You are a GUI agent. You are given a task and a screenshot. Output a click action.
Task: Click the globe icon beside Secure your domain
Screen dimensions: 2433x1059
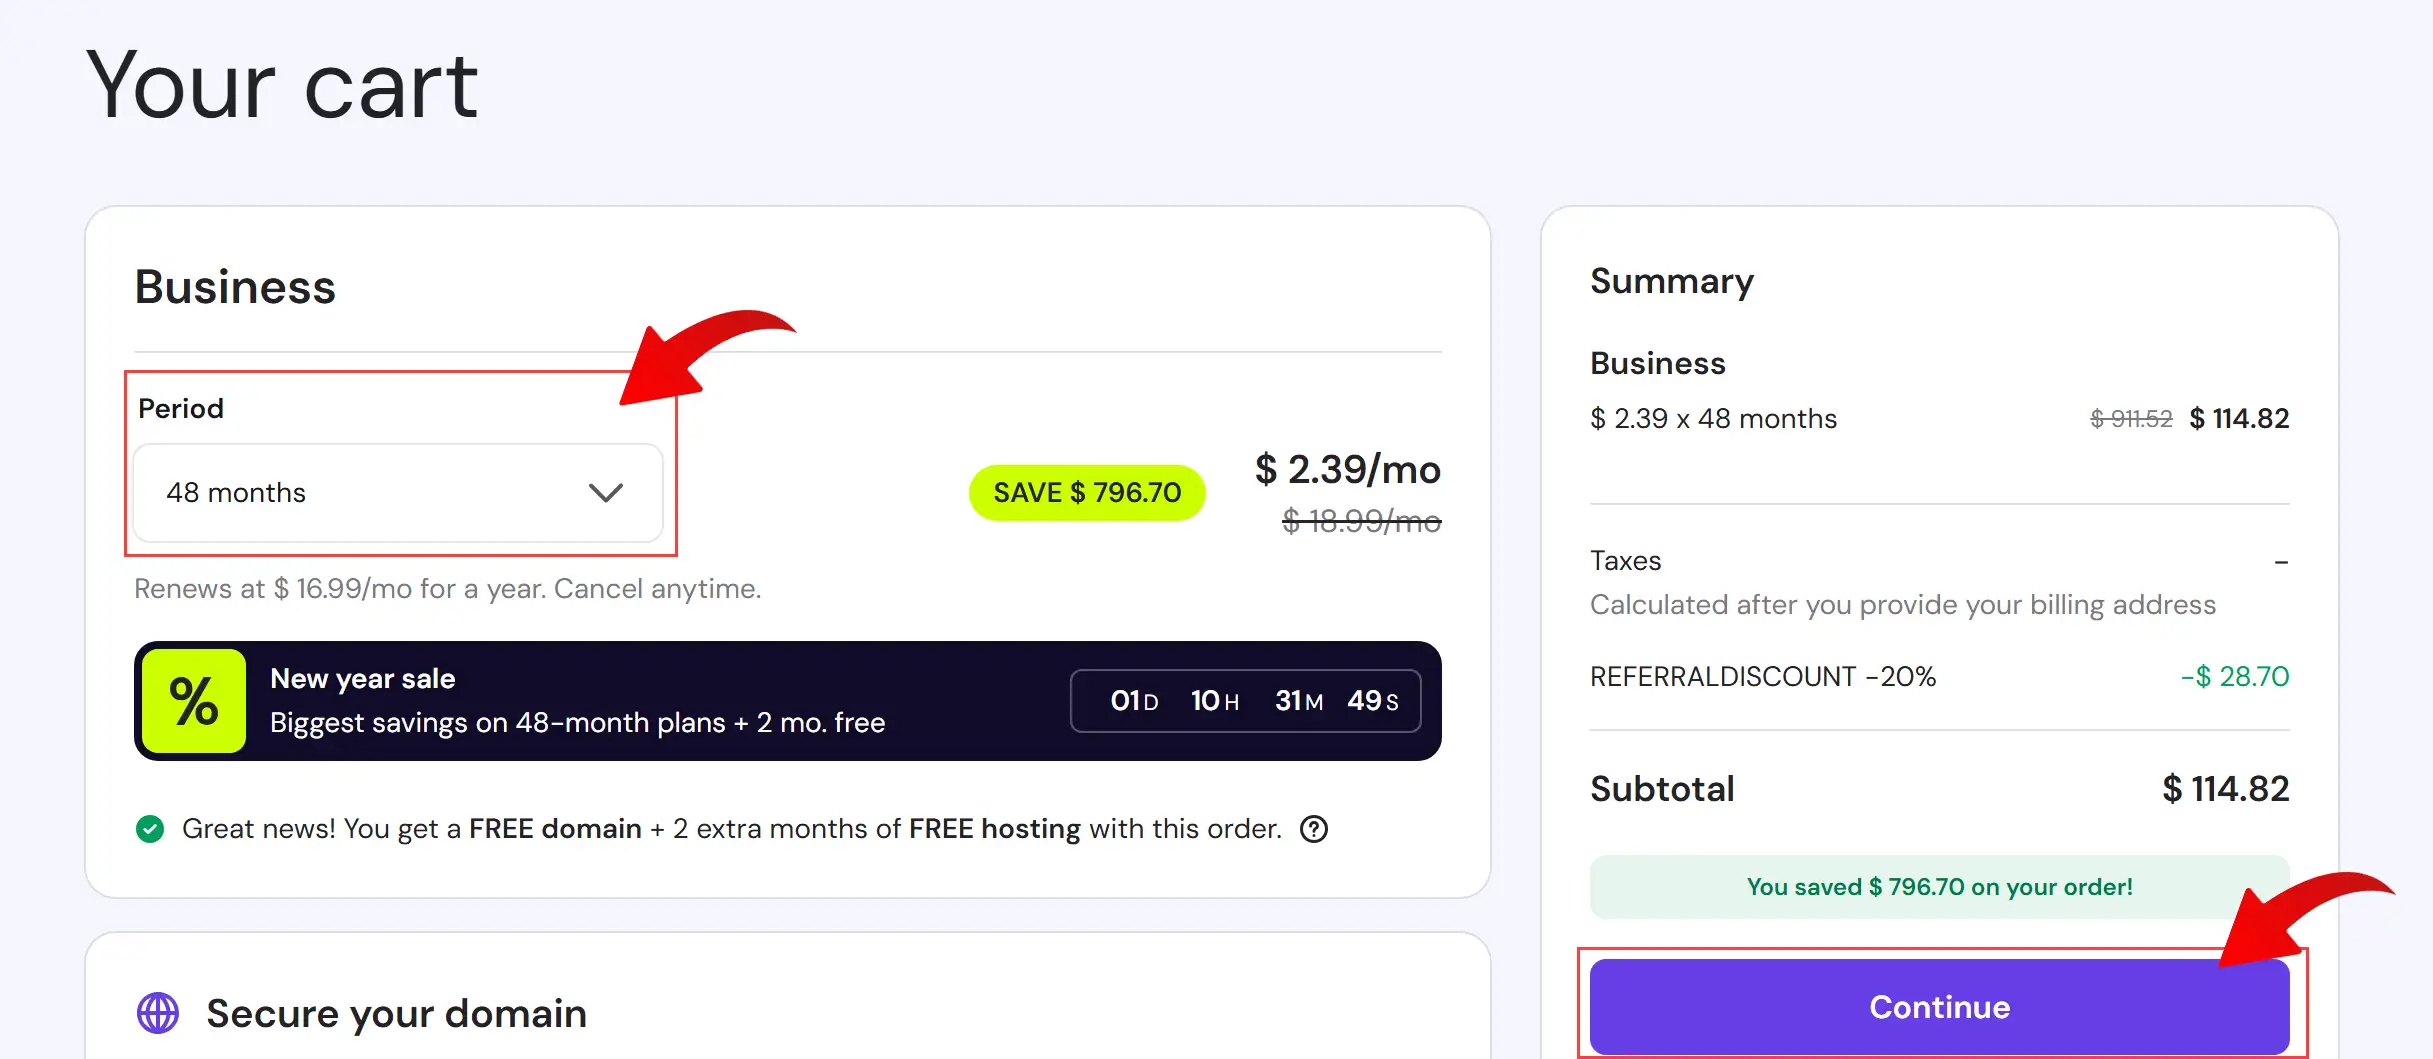pyautogui.click(x=159, y=1013)
